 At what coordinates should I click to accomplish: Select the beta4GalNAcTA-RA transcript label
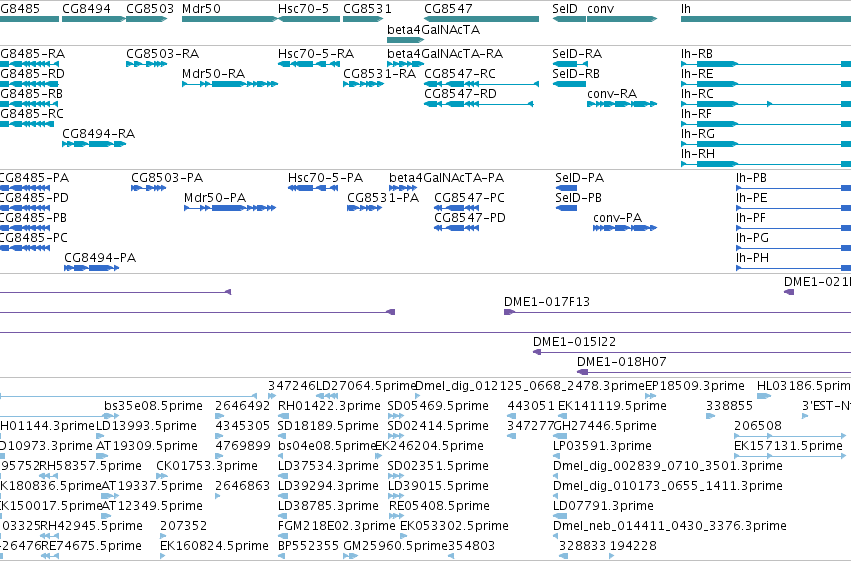[445, 54]
